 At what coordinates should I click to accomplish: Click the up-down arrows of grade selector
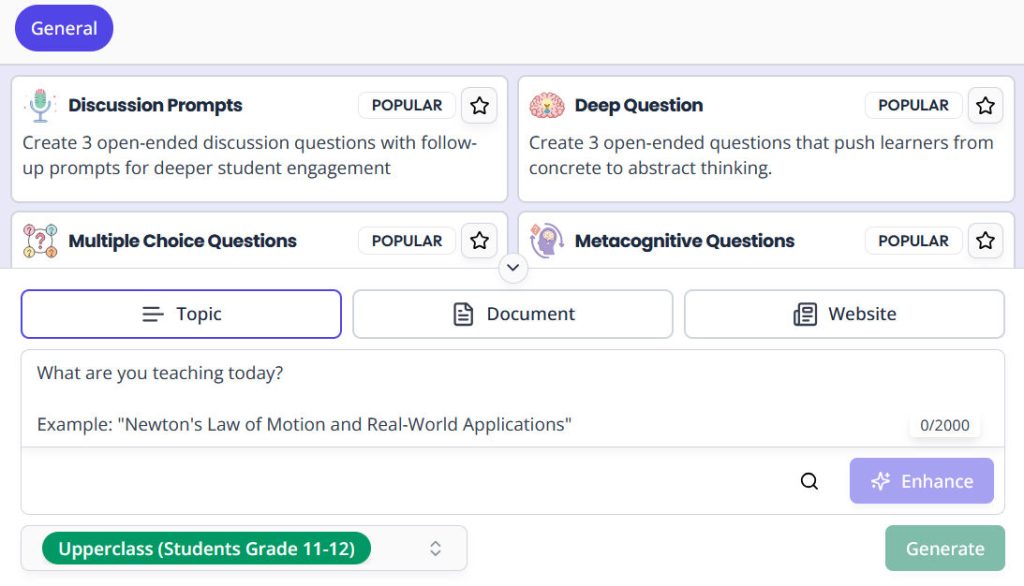[436, 549]
